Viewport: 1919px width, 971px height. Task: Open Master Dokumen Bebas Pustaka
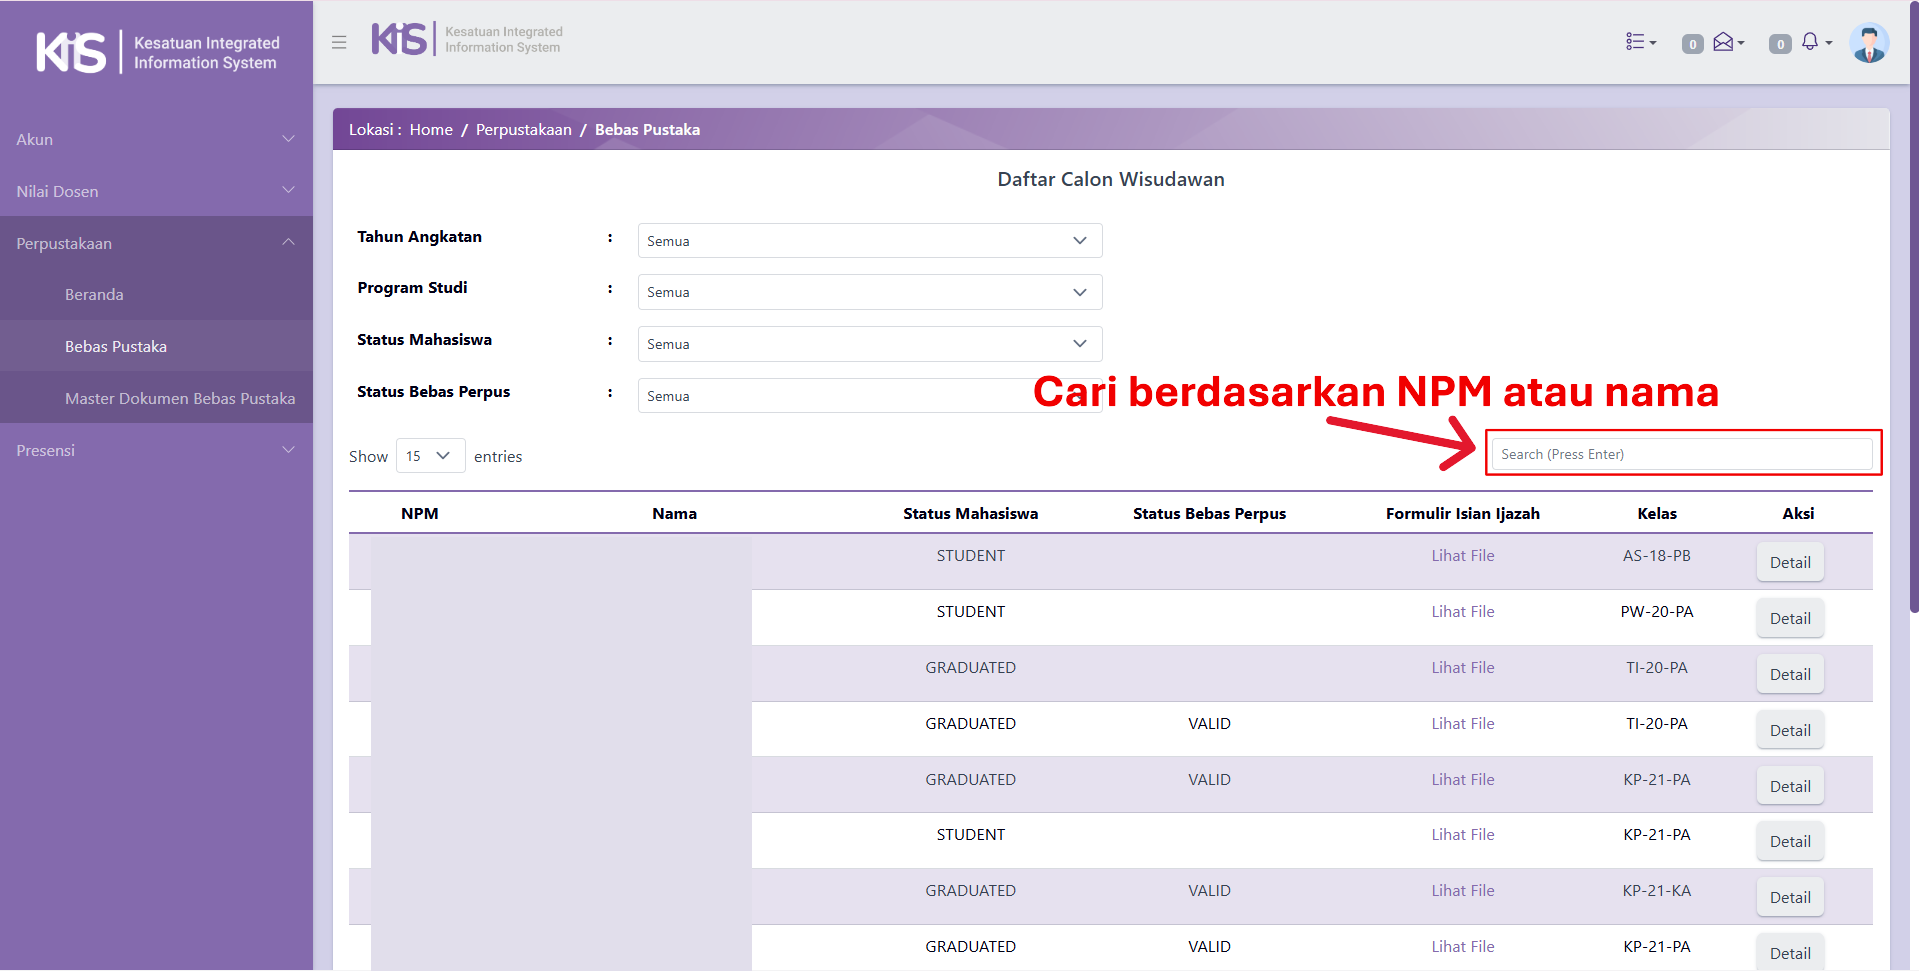pos(180,398)
